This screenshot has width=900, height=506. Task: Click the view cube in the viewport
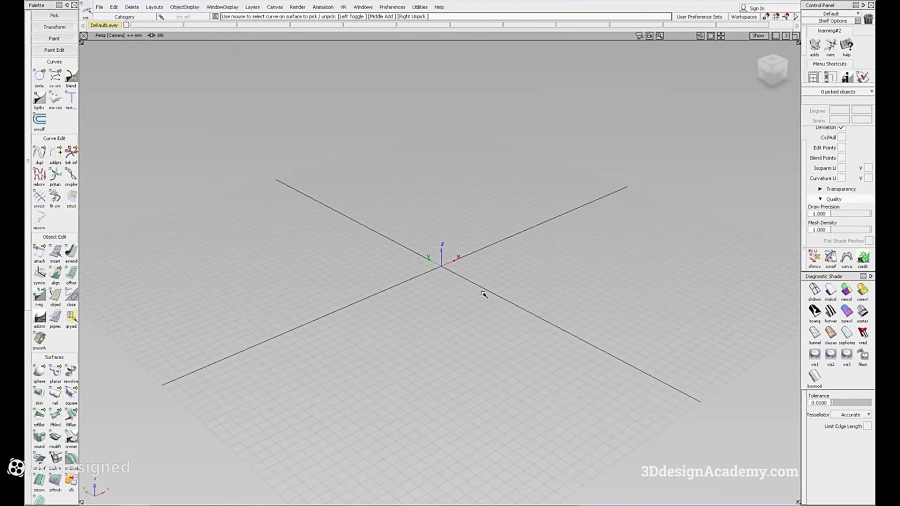coord(773,70)
